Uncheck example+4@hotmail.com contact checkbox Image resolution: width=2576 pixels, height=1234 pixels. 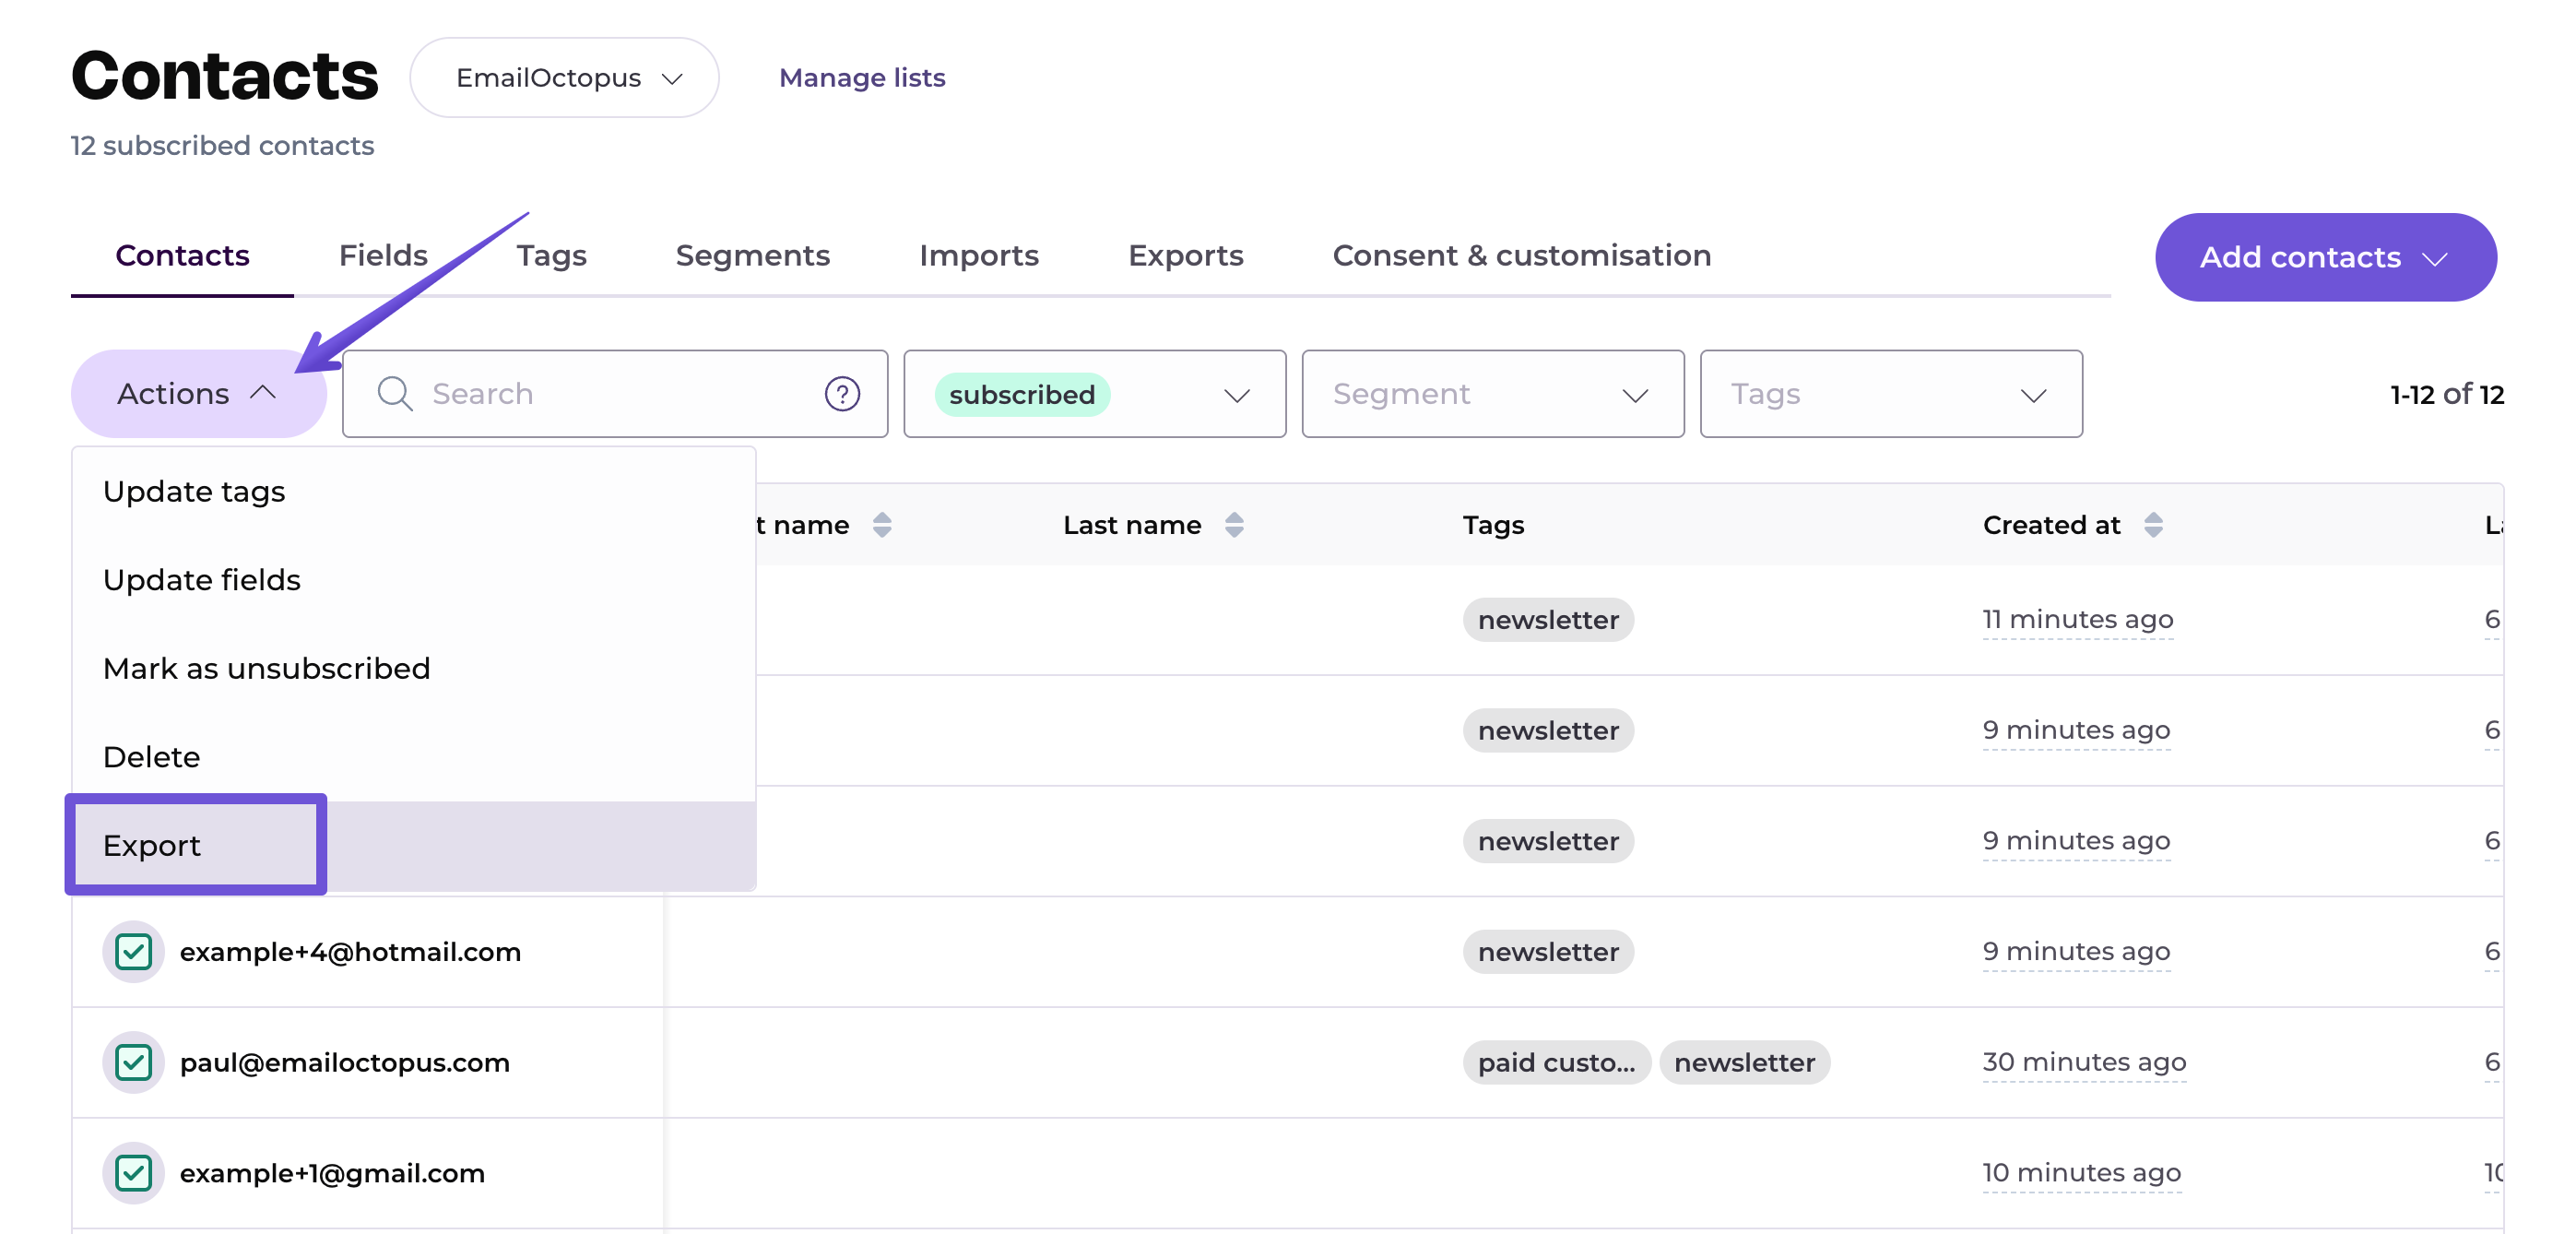(133, 952)
